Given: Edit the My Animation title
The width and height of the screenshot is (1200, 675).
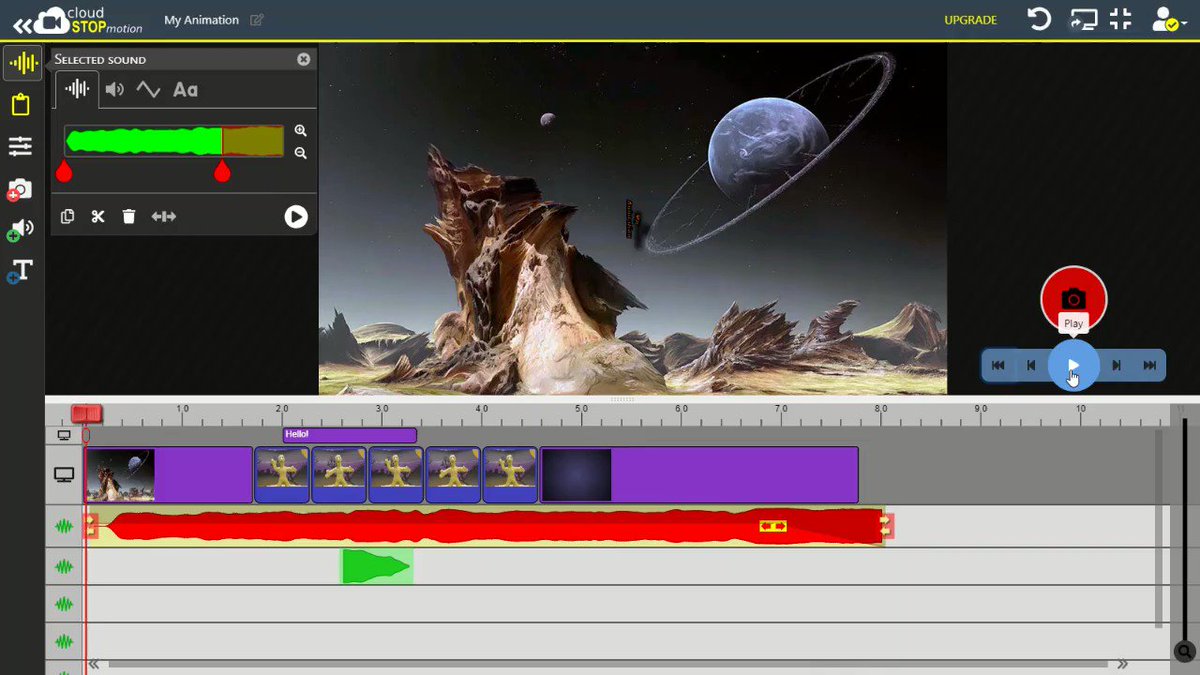Looking at the screenshot, I should (x=257, y=20).
